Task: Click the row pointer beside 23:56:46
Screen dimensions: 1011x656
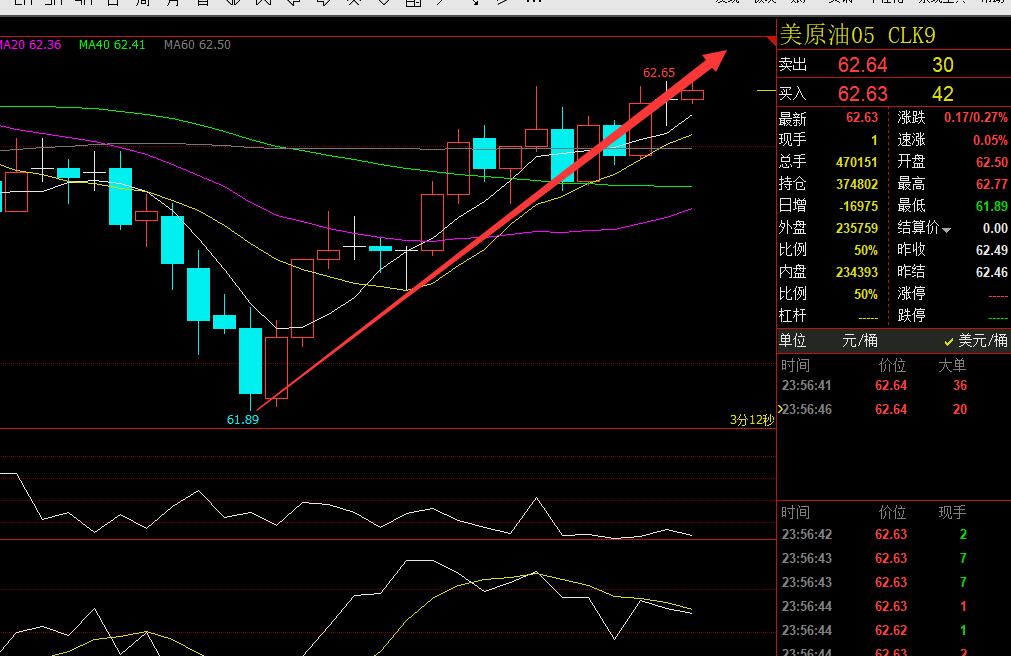Action: point(780,409)
